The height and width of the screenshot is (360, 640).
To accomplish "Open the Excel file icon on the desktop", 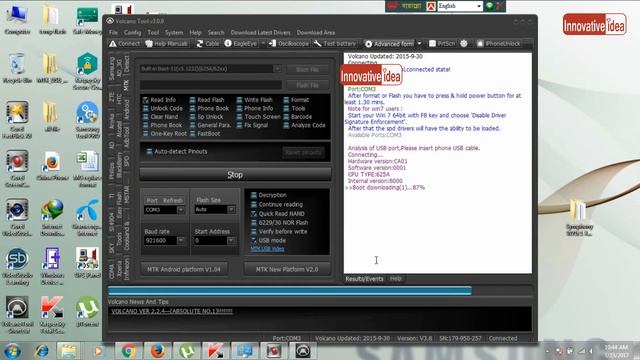I will click(87, 169).
